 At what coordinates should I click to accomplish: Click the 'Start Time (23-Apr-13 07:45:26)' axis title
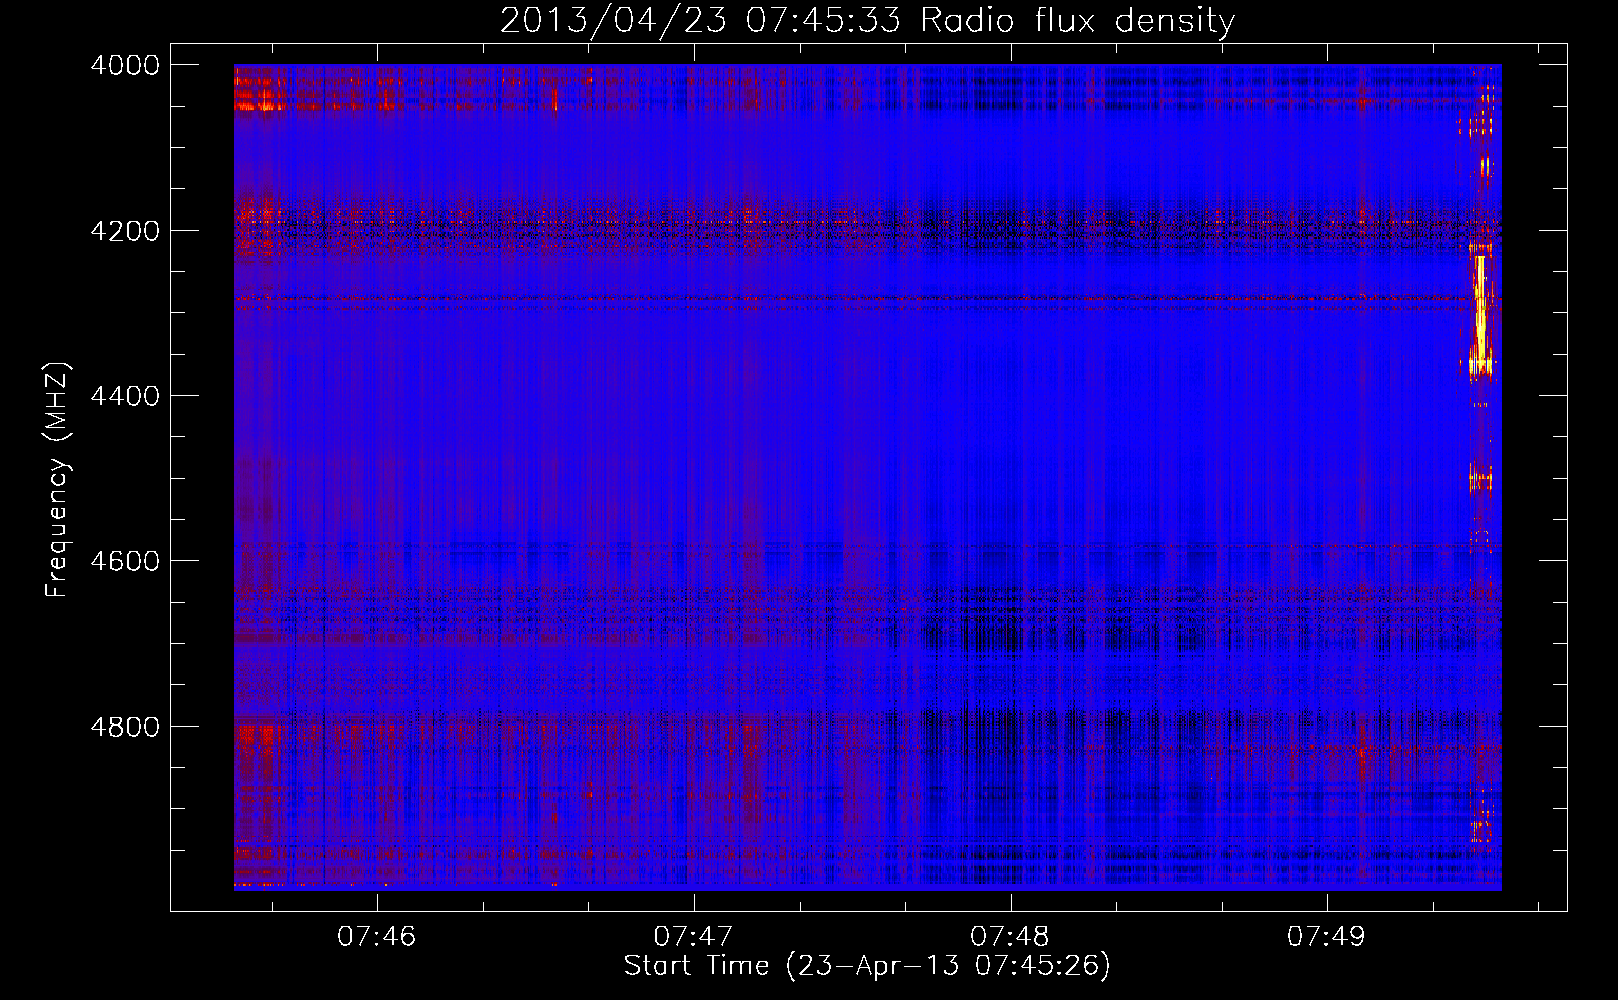click(867, 966)
